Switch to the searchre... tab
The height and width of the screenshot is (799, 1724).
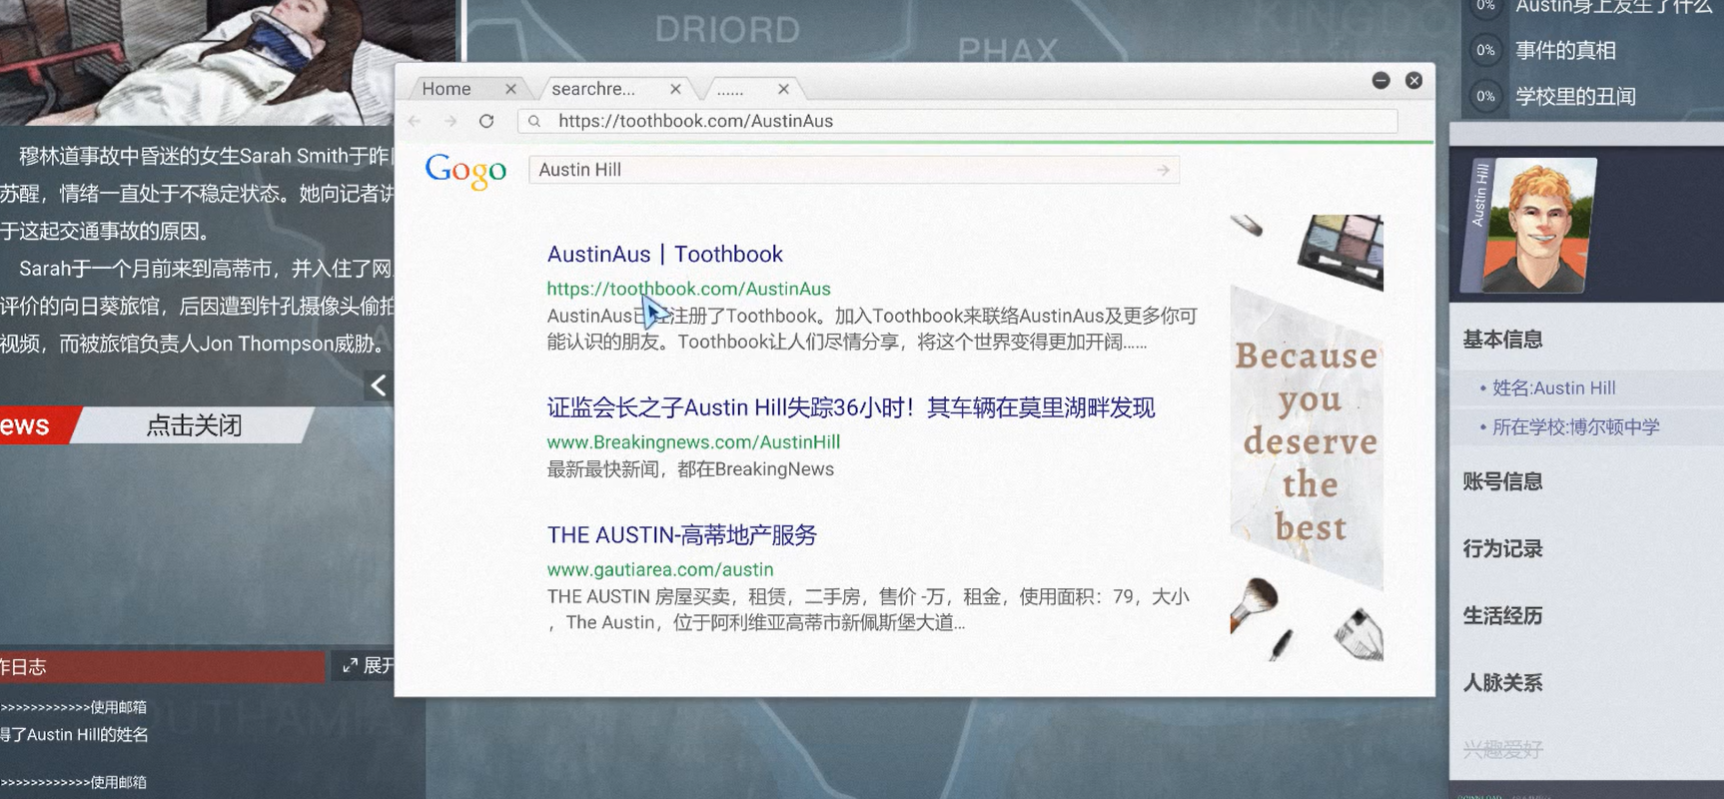coord(593,89)
